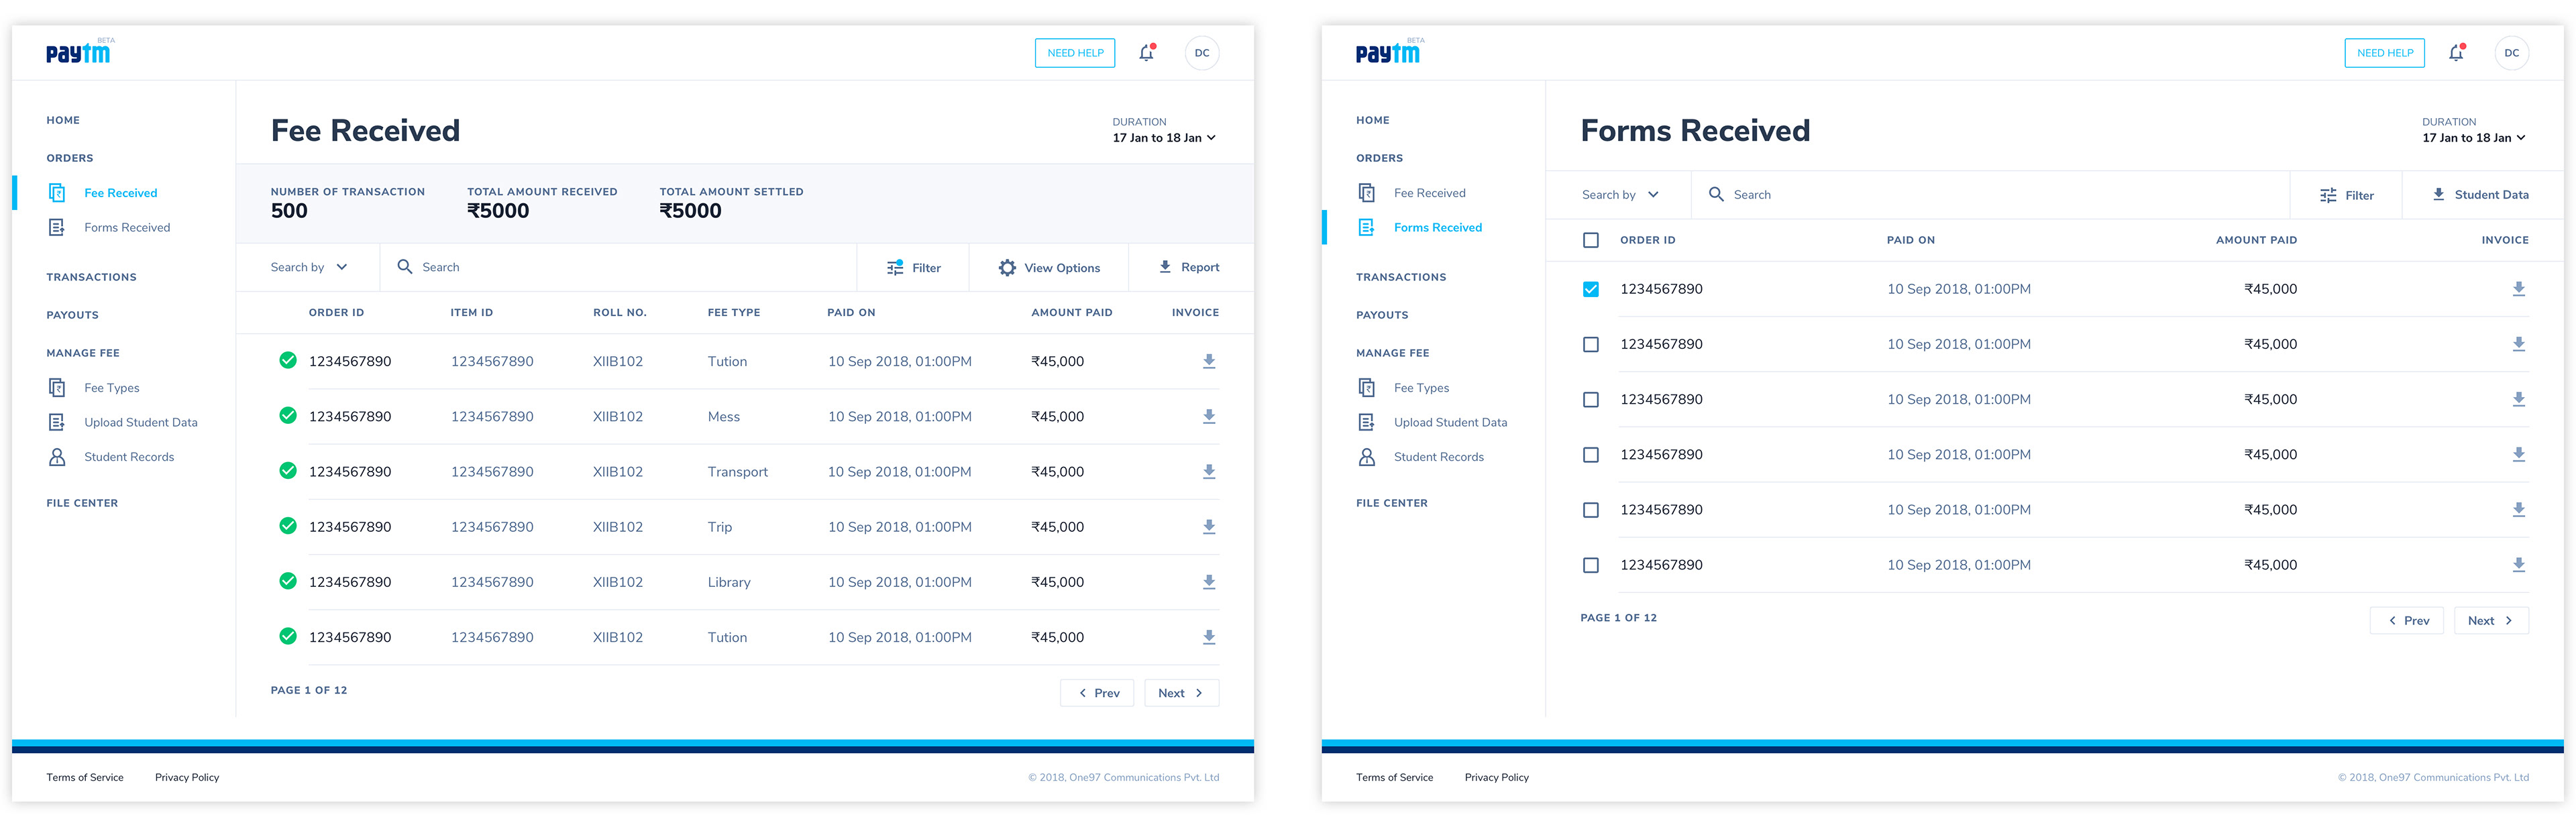Go to Prev page in Forms Received window
This screenshot has width=2576, height=827.
point(2407,620)
